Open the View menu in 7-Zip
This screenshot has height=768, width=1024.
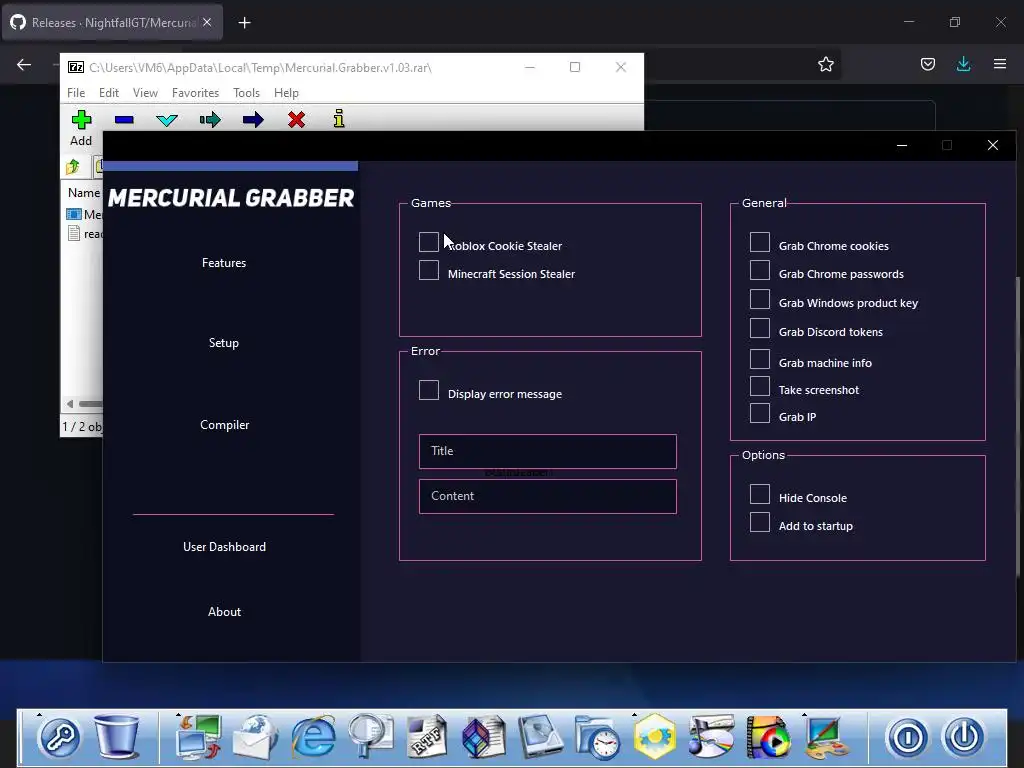145,93
